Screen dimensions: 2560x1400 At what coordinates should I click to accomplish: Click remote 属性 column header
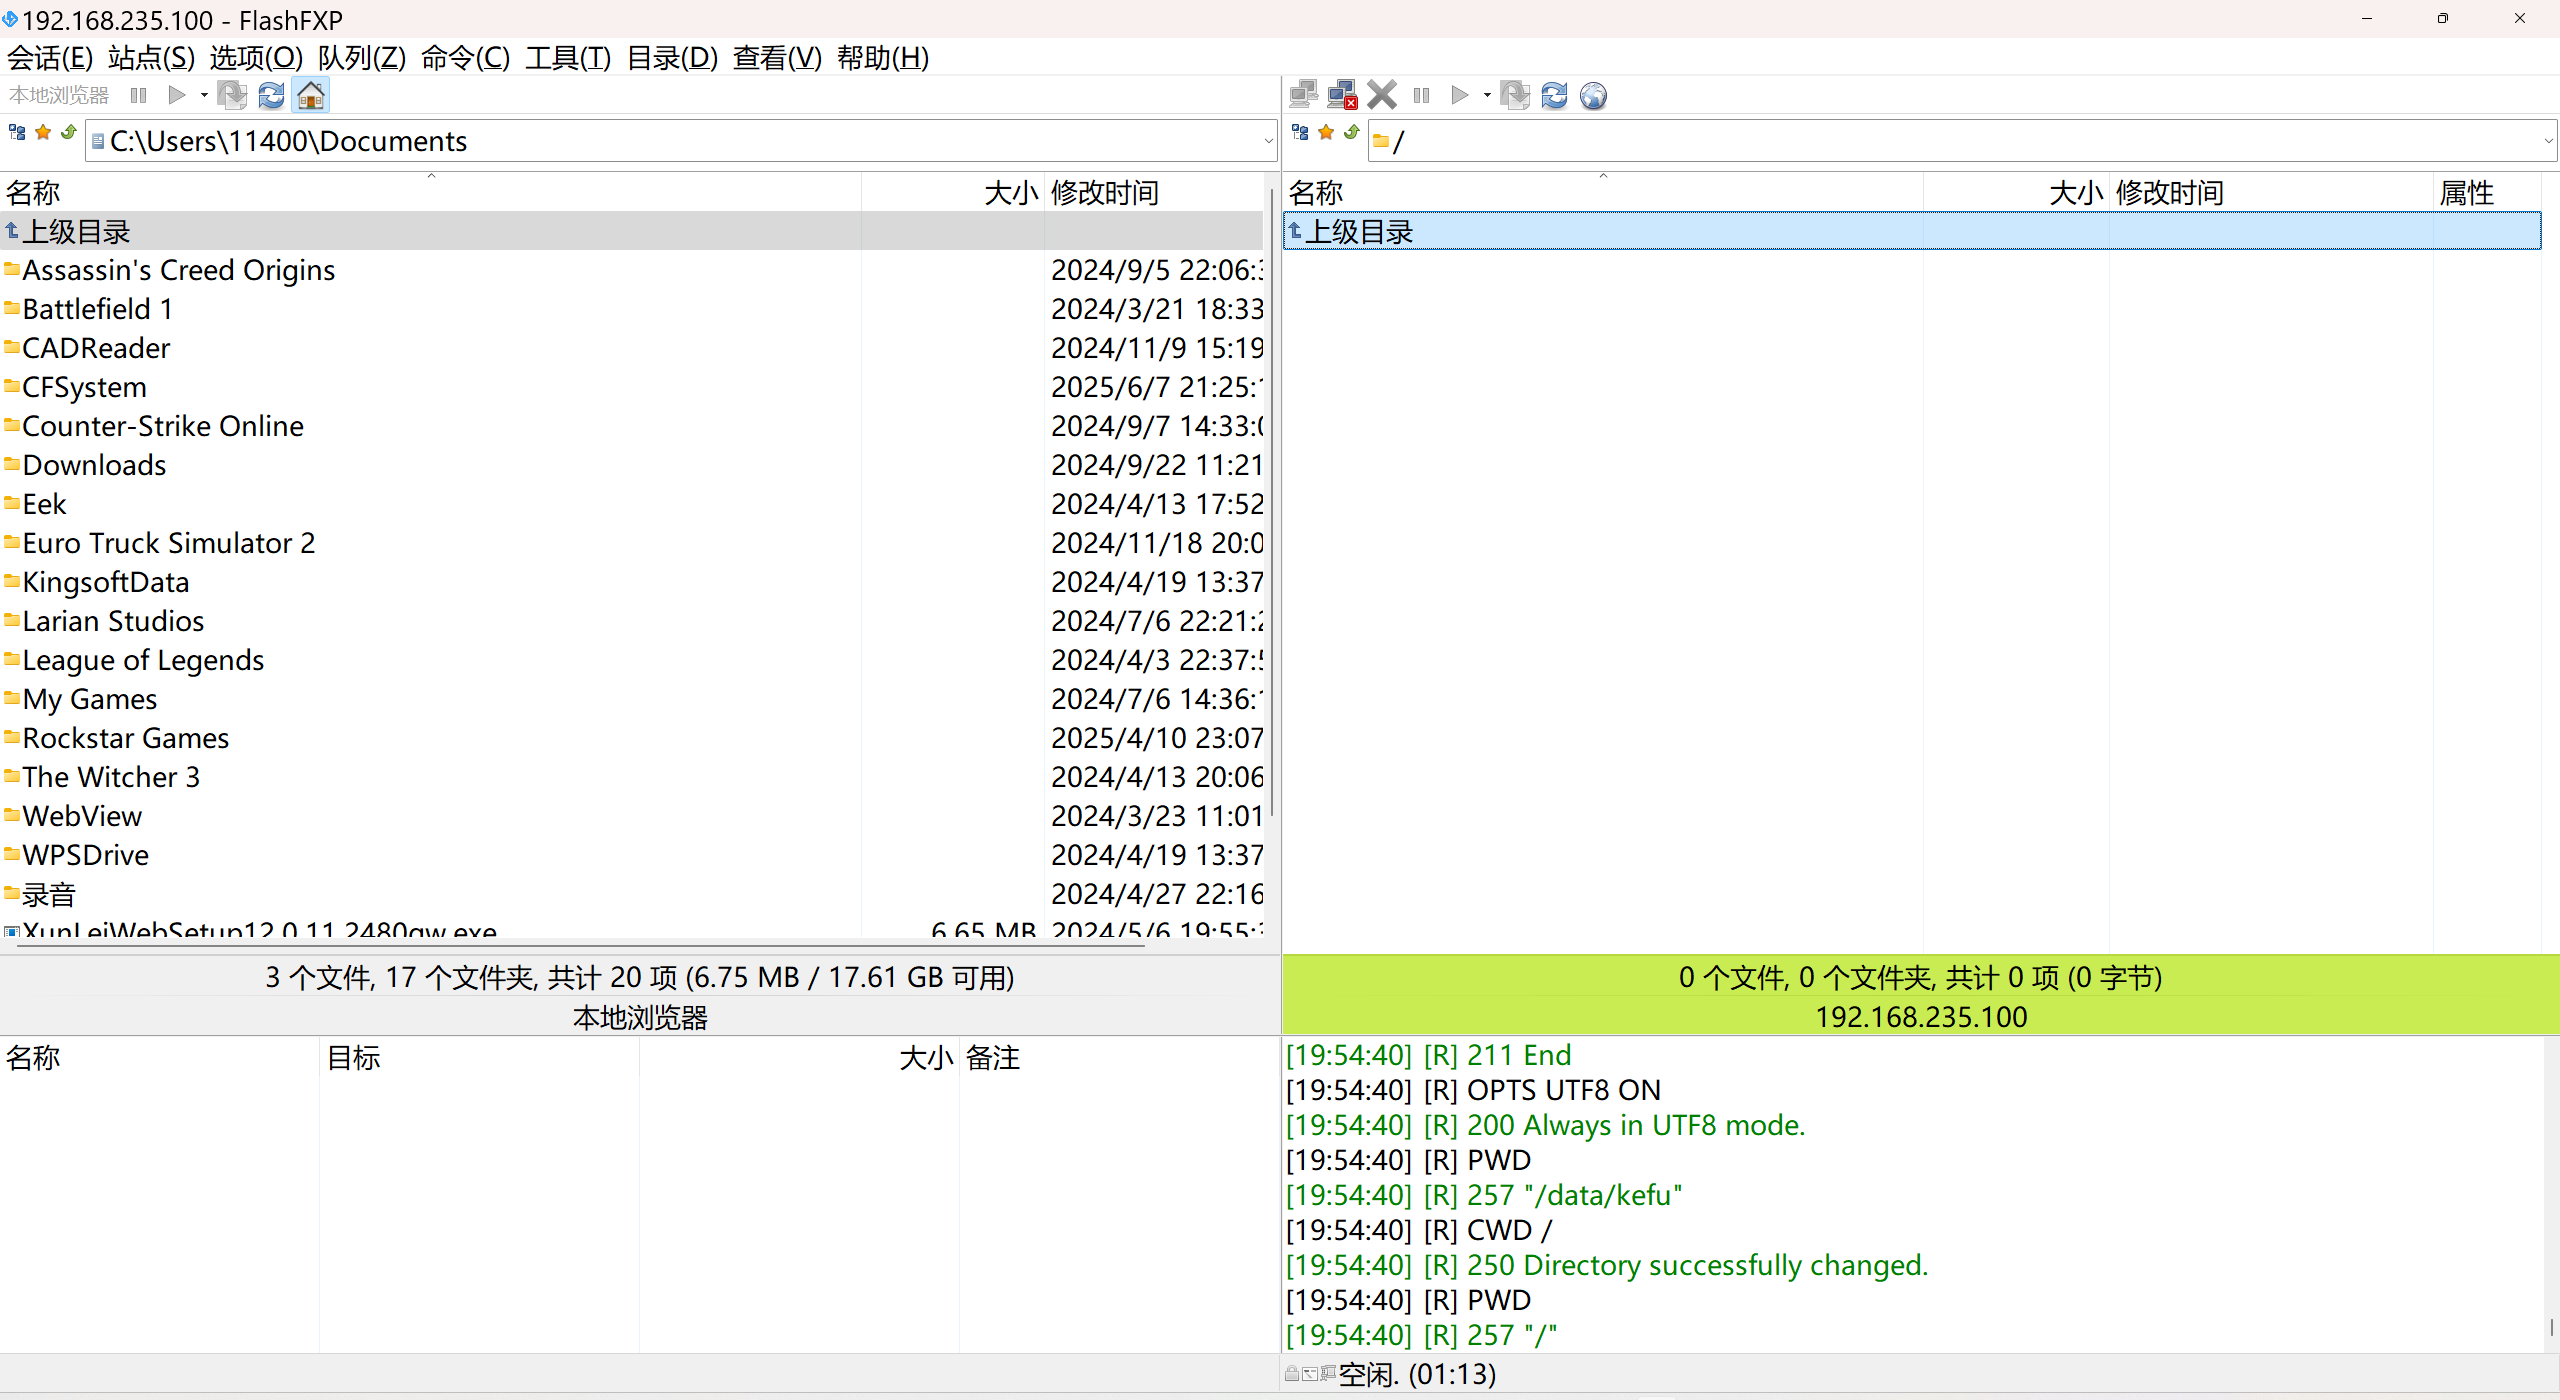pyautogui.click(x=2466, y=192)
